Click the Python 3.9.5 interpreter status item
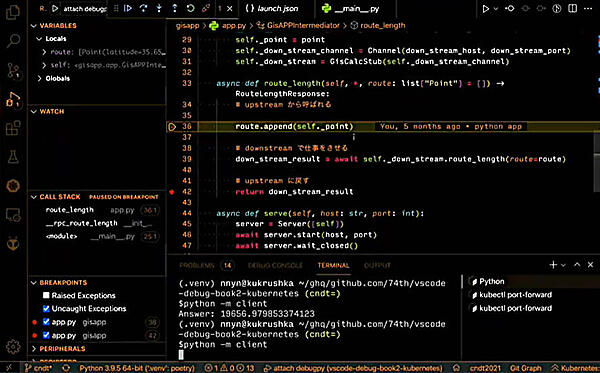The width and height of the screenshot is (600, 373). tap(137, 368)
